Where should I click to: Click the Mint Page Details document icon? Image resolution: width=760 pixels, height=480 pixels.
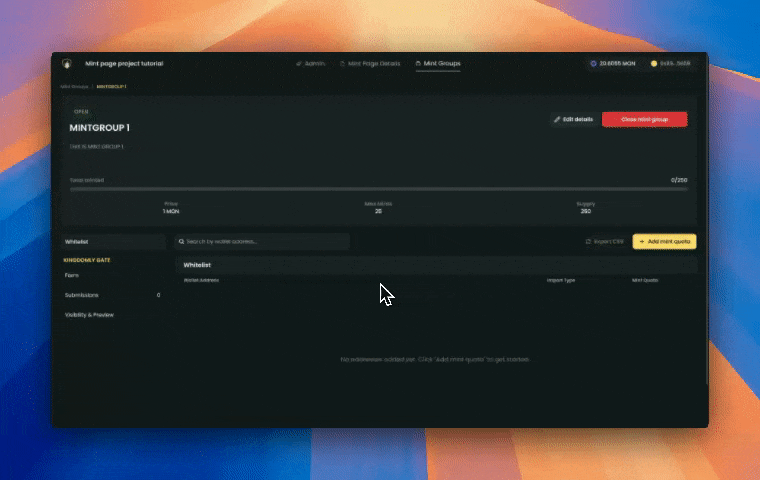(x=342, y=64)
